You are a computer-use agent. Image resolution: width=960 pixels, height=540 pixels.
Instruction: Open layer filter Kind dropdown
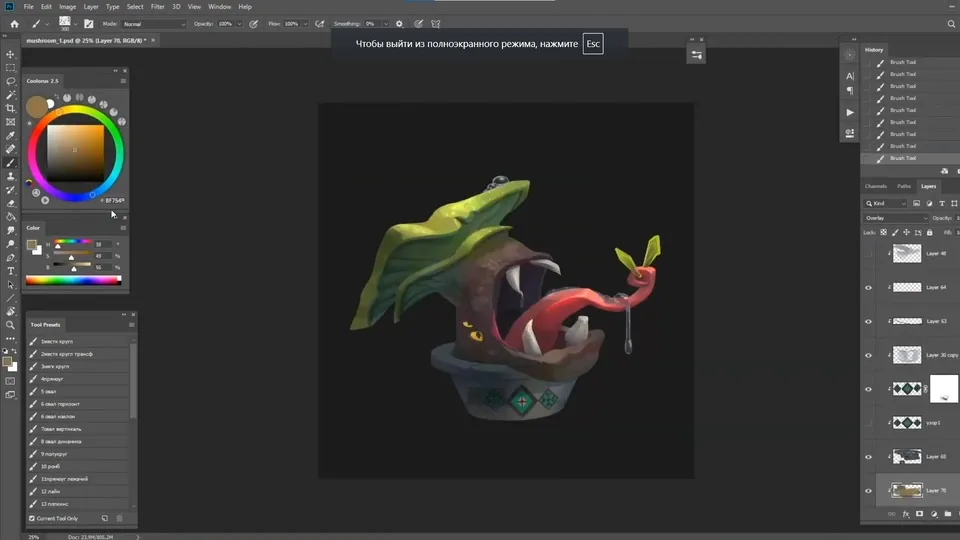coord(886,203)
